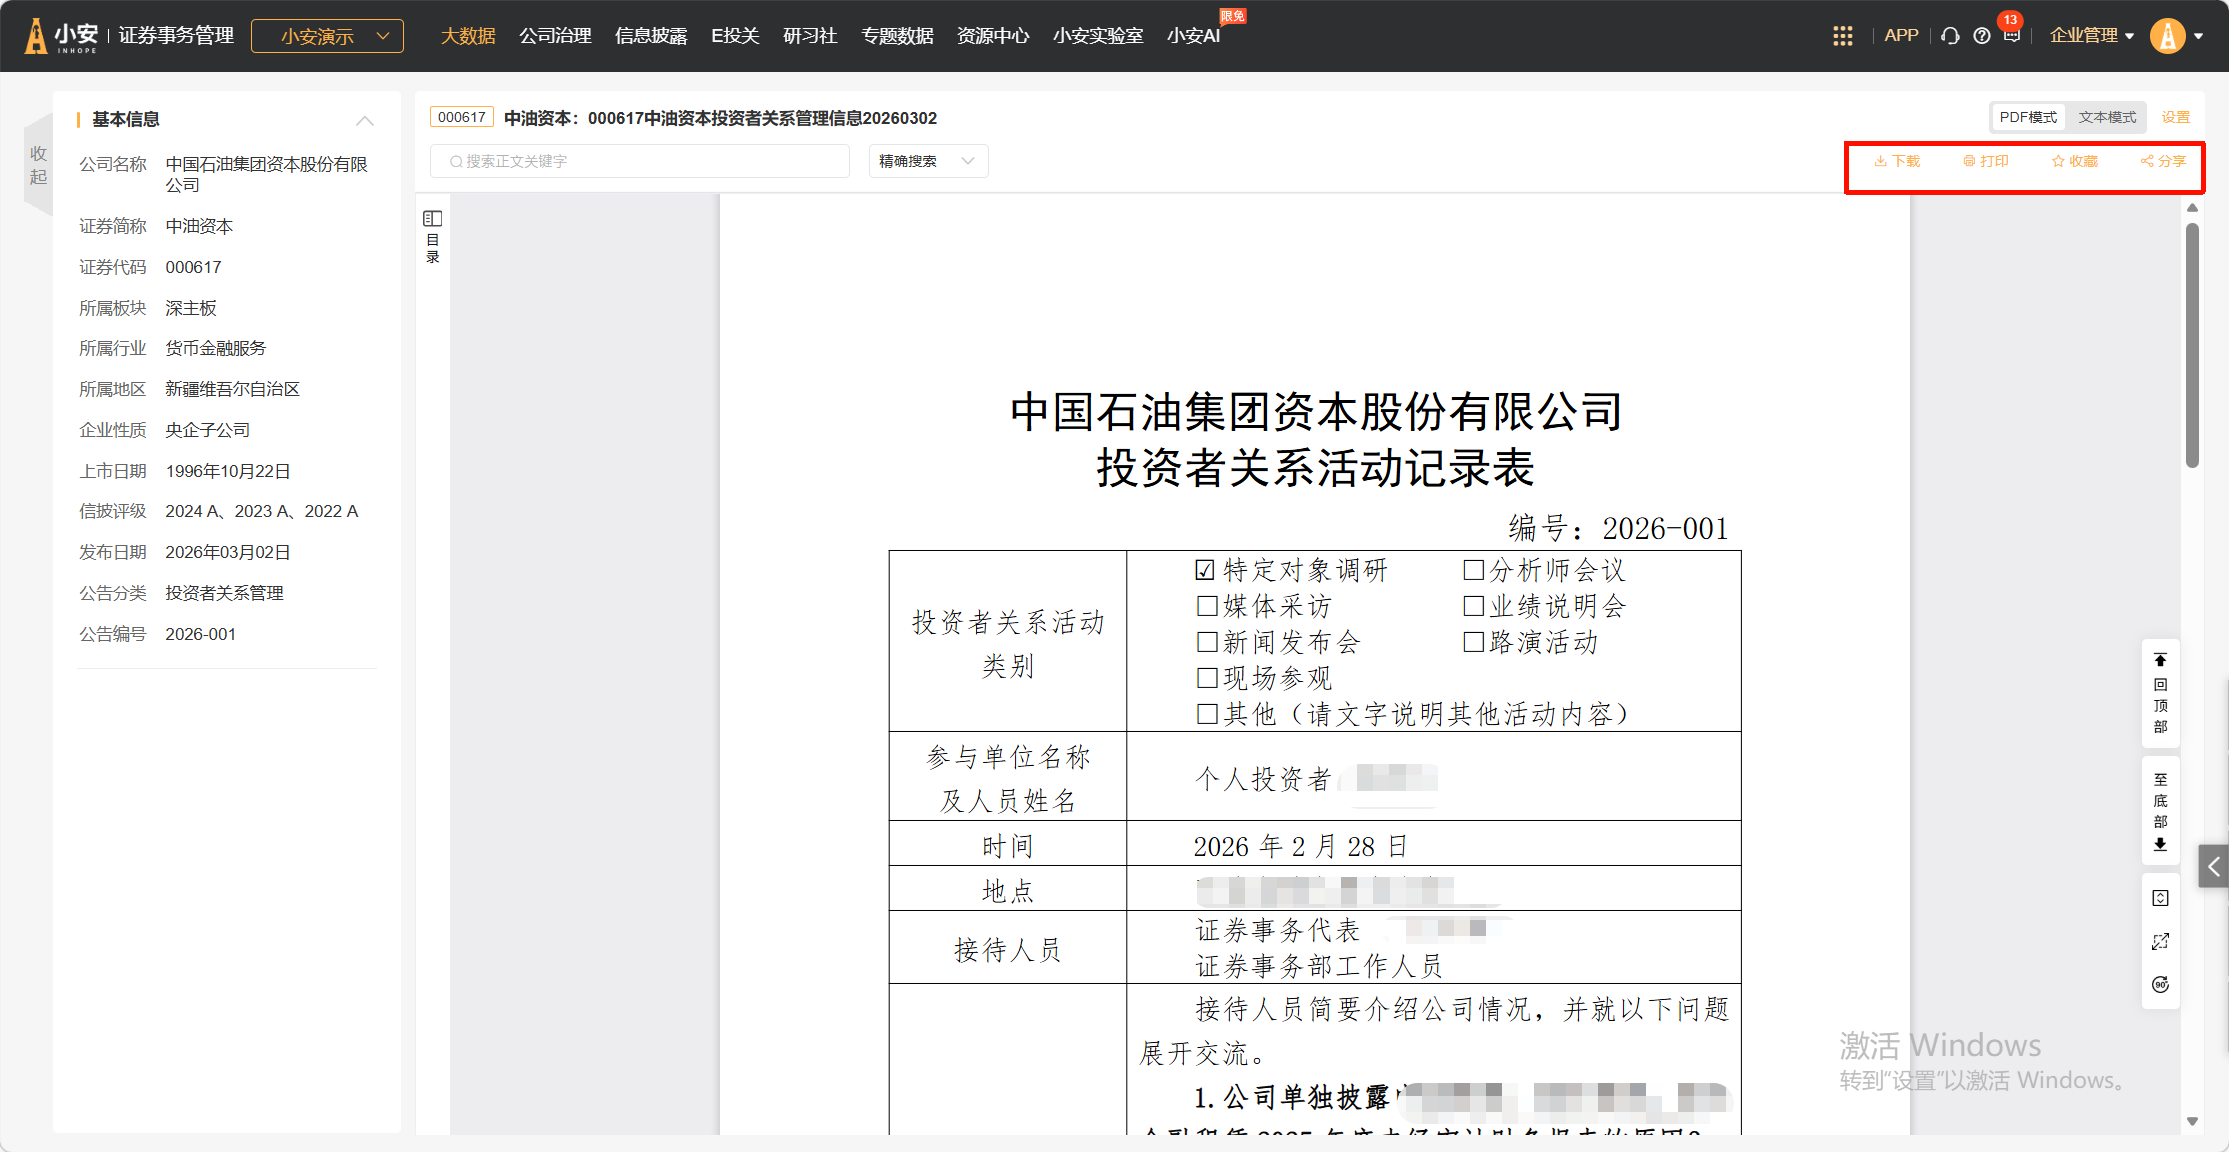Image resolution: width=2229 pixels, height=1152 pixels.
Task: Open the 信息披露 menu
Action: click(651, 36)
